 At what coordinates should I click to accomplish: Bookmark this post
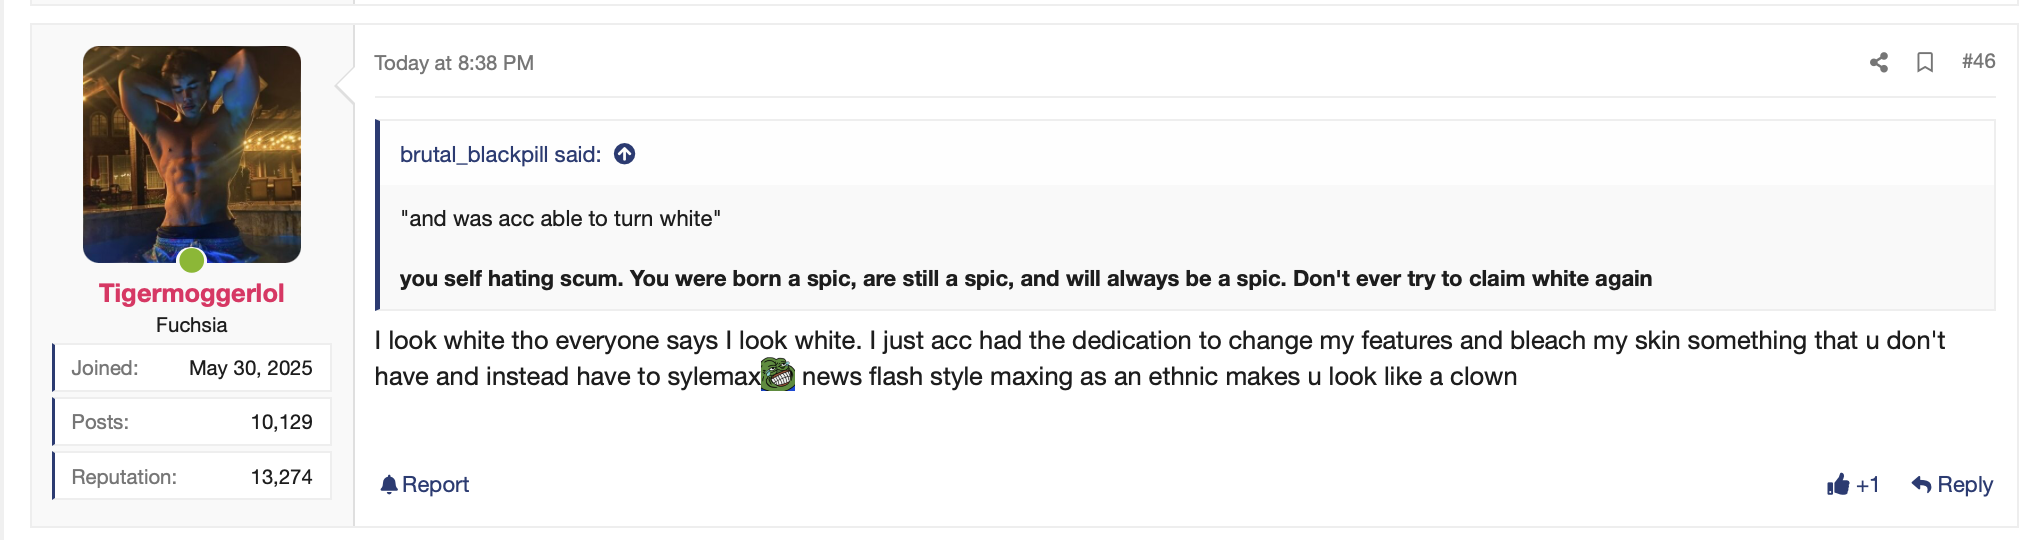pos(1925,62)
